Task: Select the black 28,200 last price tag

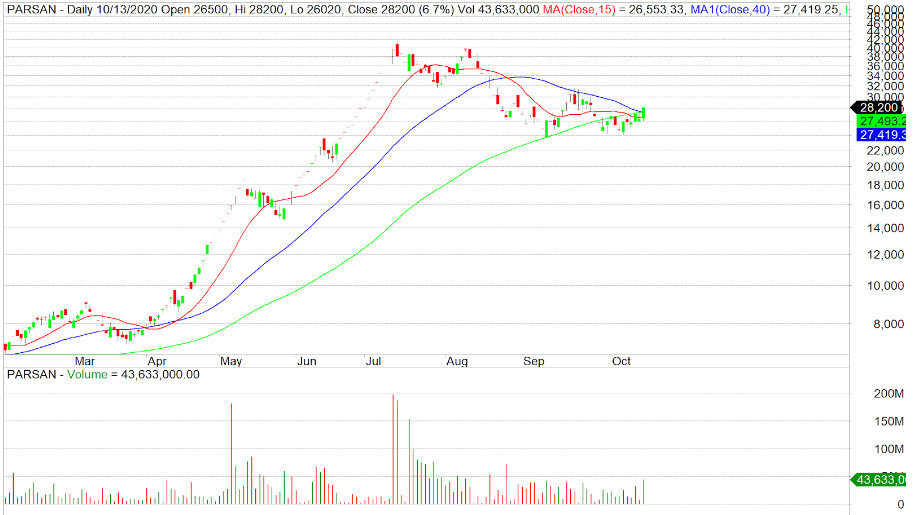Action: pyautogui.click(x=878, y=107)
